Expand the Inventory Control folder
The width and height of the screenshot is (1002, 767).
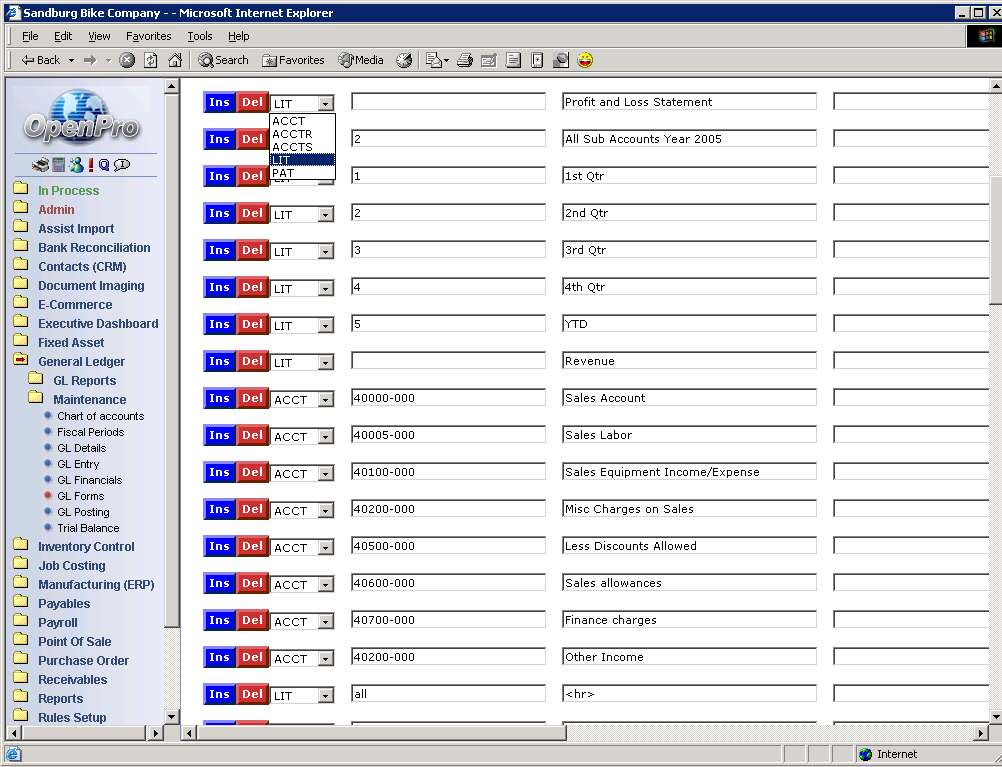(86, 546)
